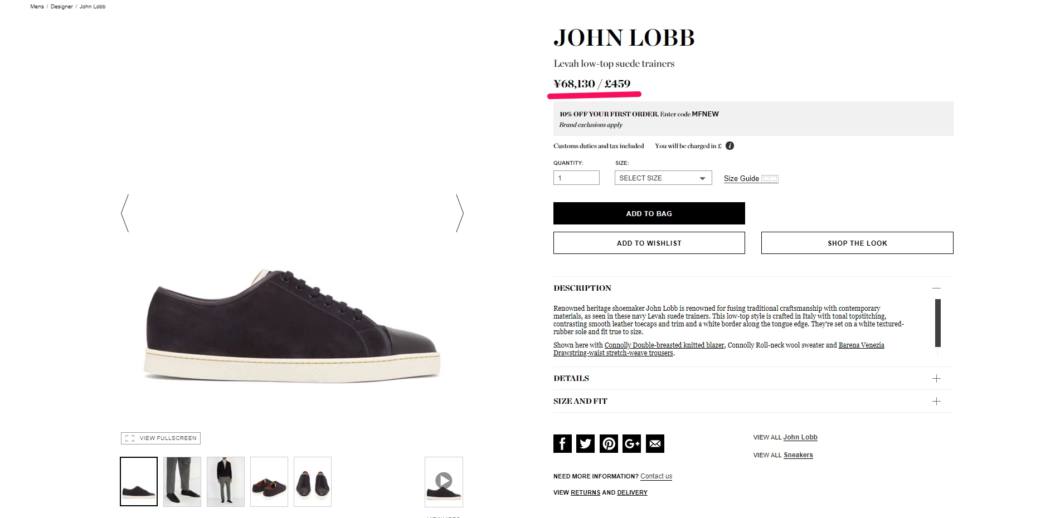Screen dimensions: 1060x518
Task: Collapse the Description section
Action: point(936,288)
